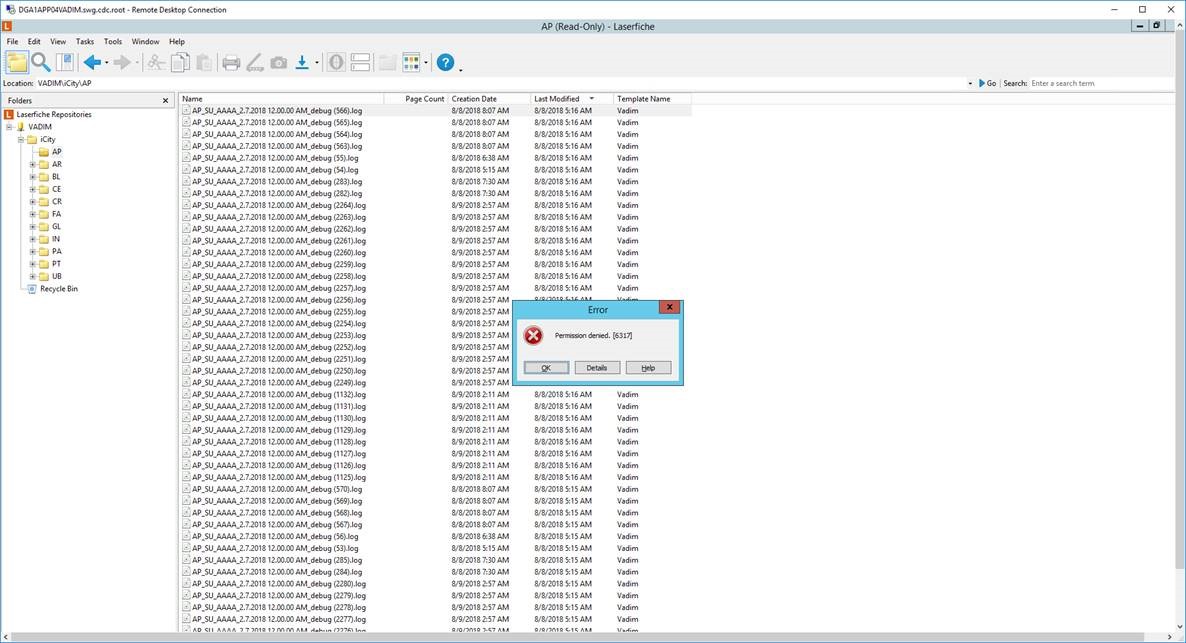Viewport: 1186px width, 643px height.
Task: Click the colored grid view icon
Action: [x=411, y=63]
